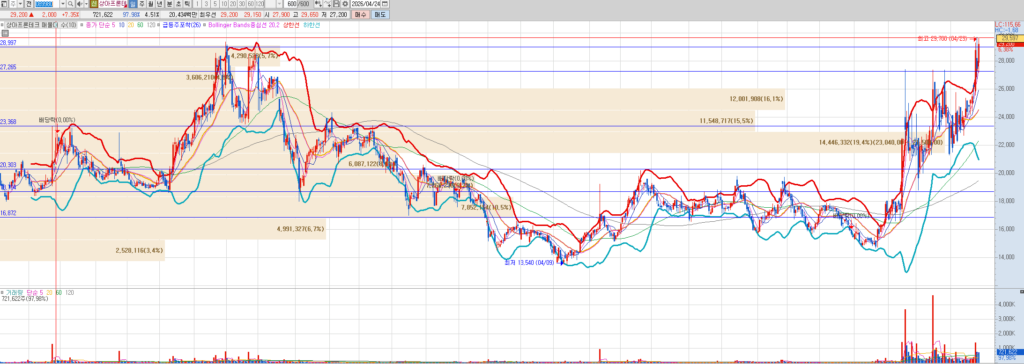The image size is (1024, 364).
Task: Click the 16,872 horizontal line price label
Action: click(8, 213)
